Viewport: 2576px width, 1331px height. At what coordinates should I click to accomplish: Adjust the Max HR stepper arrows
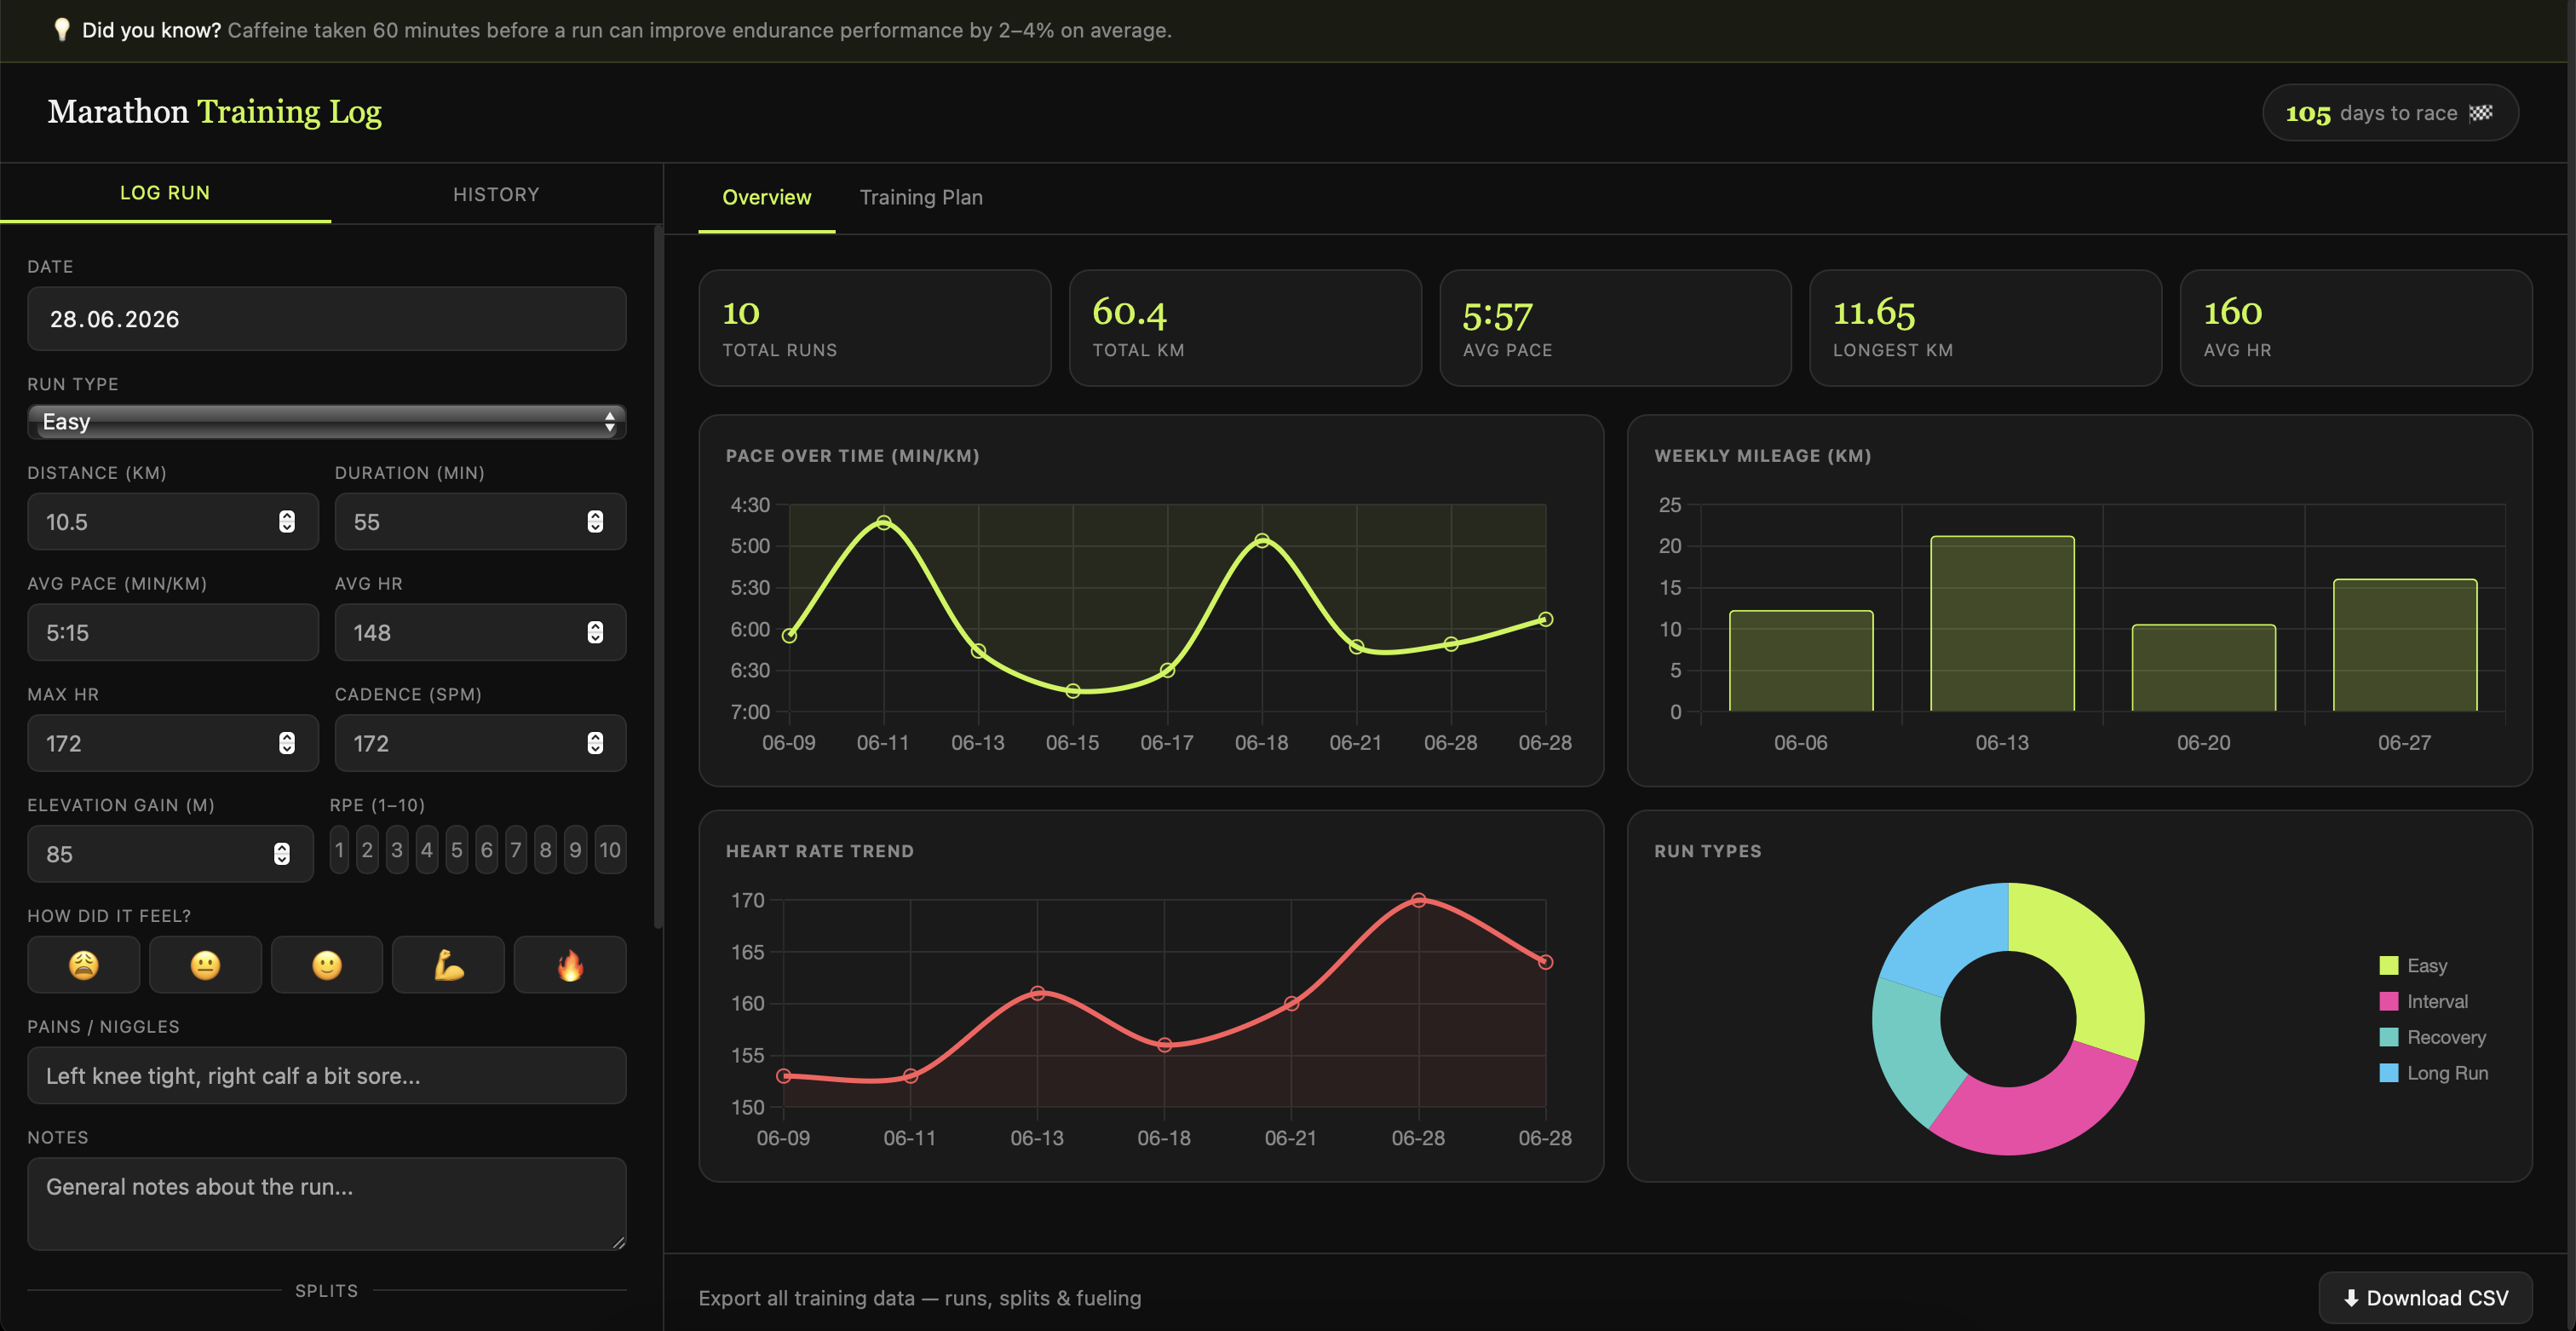[287, 744]
